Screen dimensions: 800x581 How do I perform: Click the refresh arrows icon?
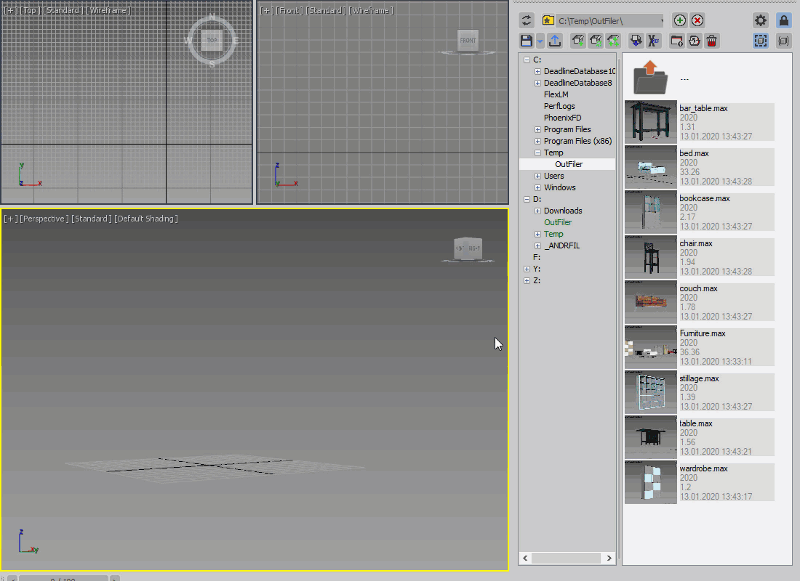point(527,20)
